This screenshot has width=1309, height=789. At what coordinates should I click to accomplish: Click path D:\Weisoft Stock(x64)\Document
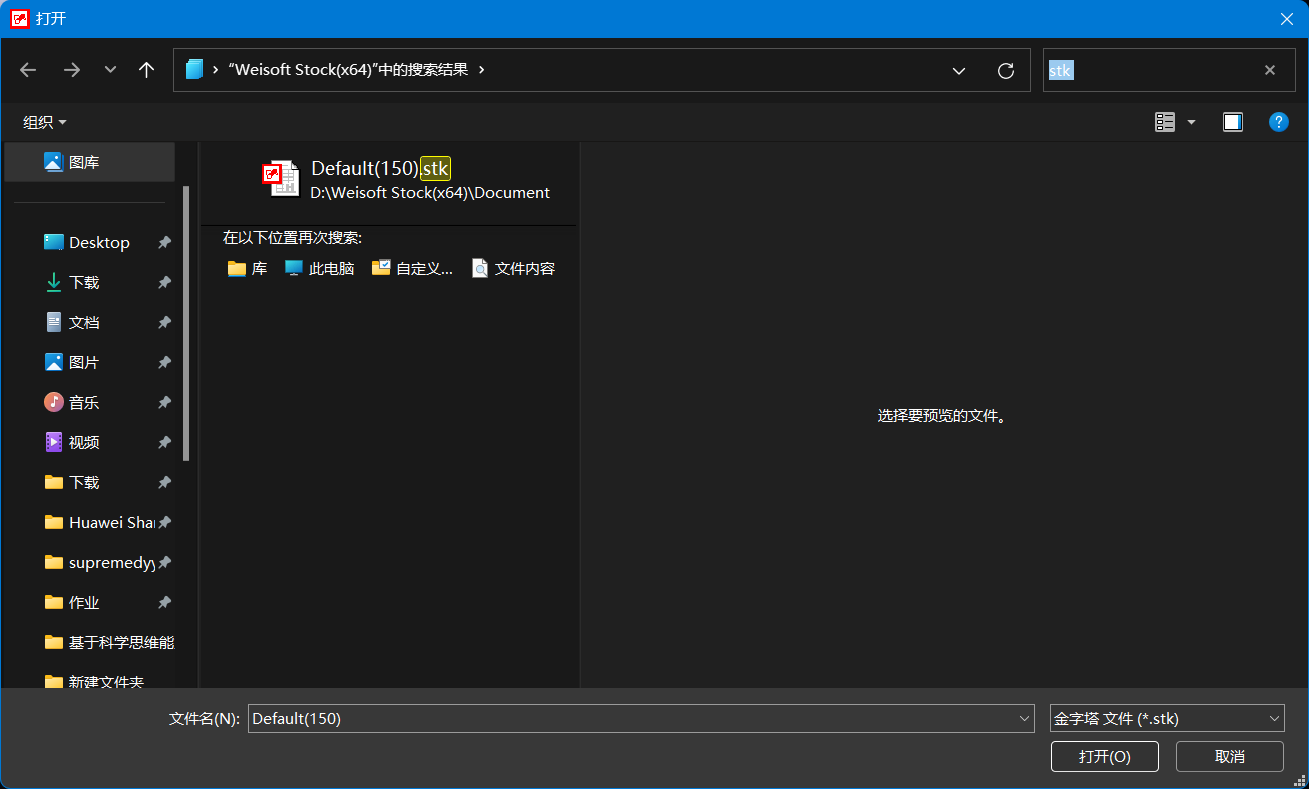pos(430,193)
